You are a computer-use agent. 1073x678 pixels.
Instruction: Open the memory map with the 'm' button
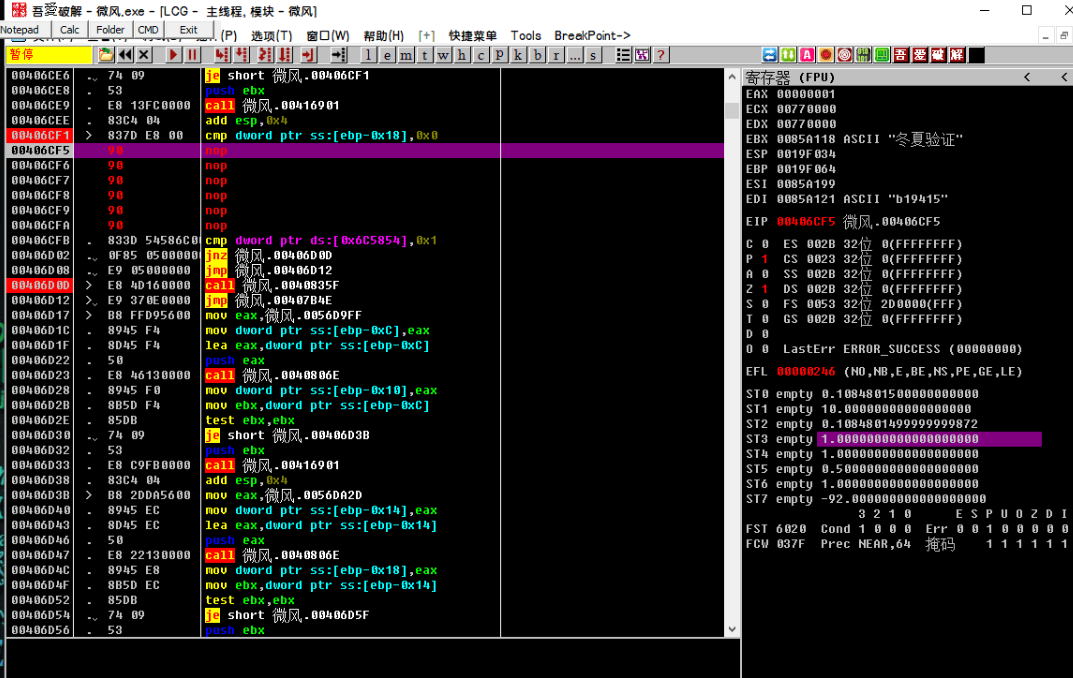pos(406,55)
